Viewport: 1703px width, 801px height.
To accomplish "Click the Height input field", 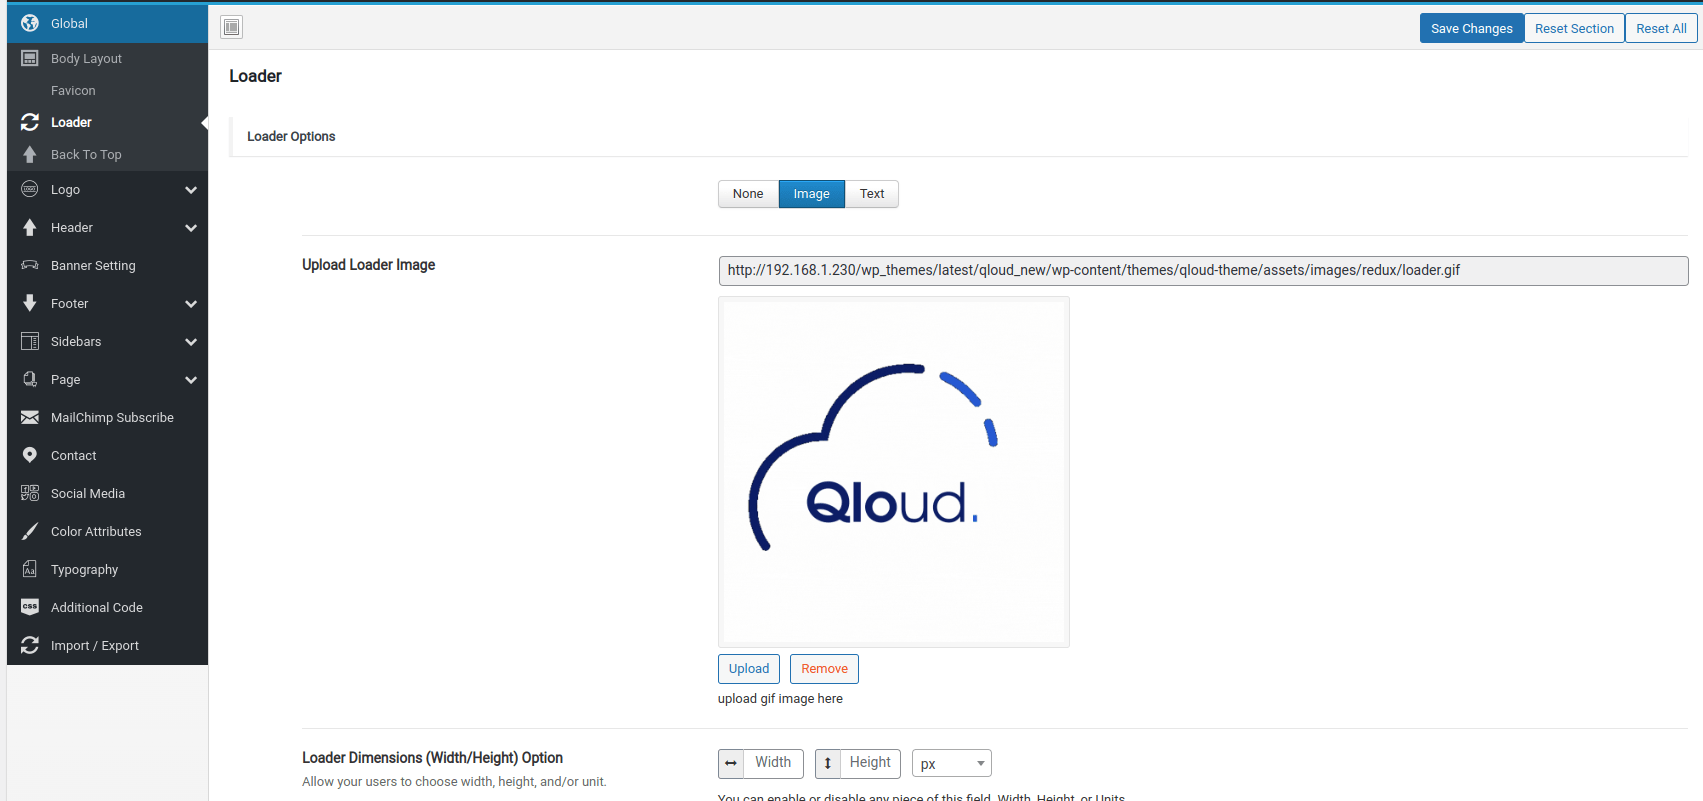I will pos(870,763).
